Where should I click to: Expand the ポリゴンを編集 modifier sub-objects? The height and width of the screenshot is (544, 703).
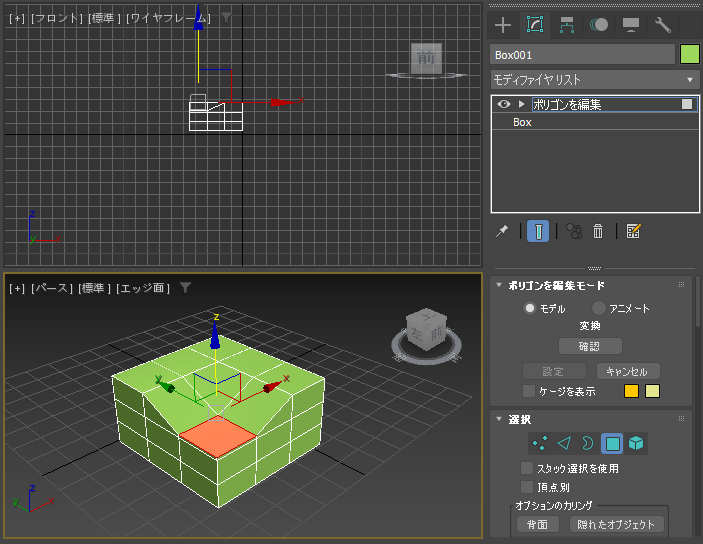point(521,104)
